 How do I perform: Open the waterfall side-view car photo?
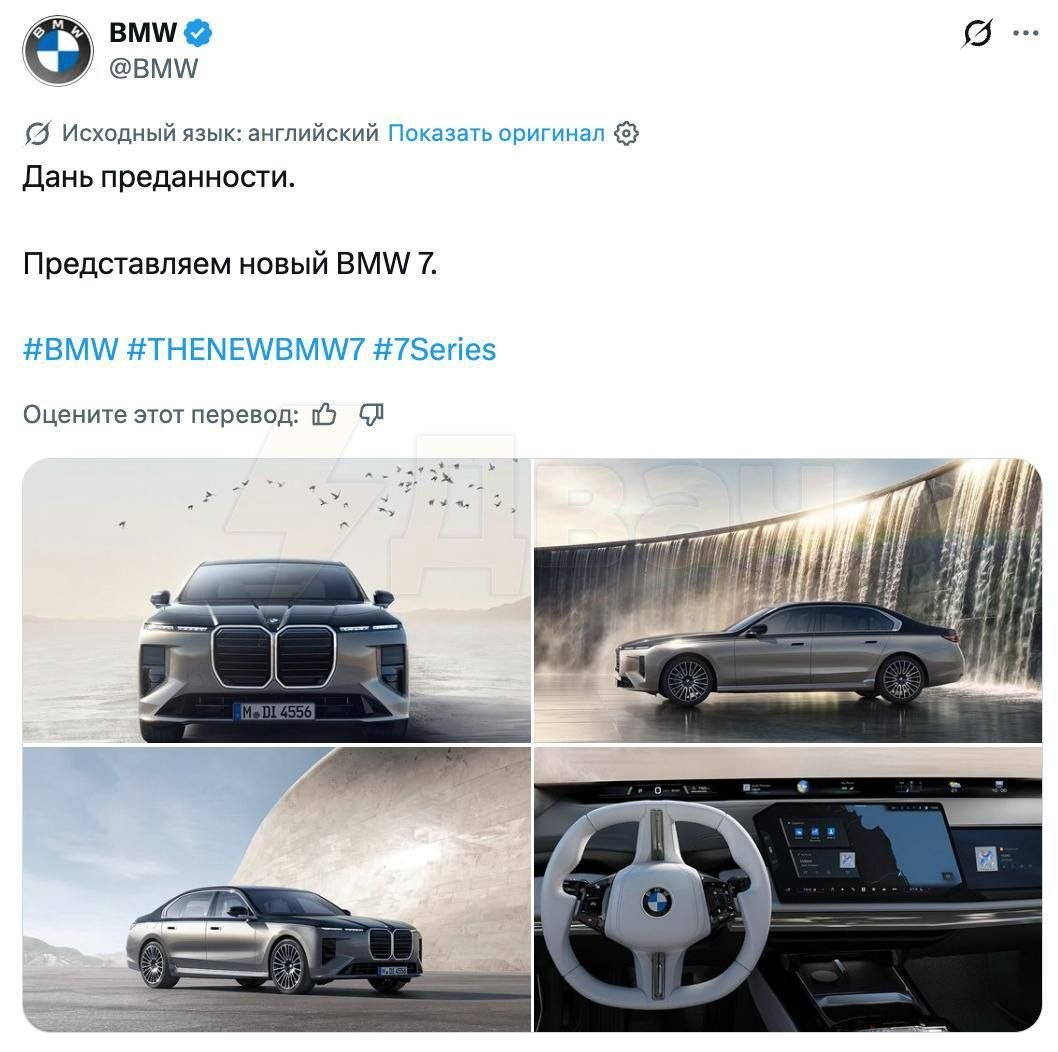(x=788, y=601)
